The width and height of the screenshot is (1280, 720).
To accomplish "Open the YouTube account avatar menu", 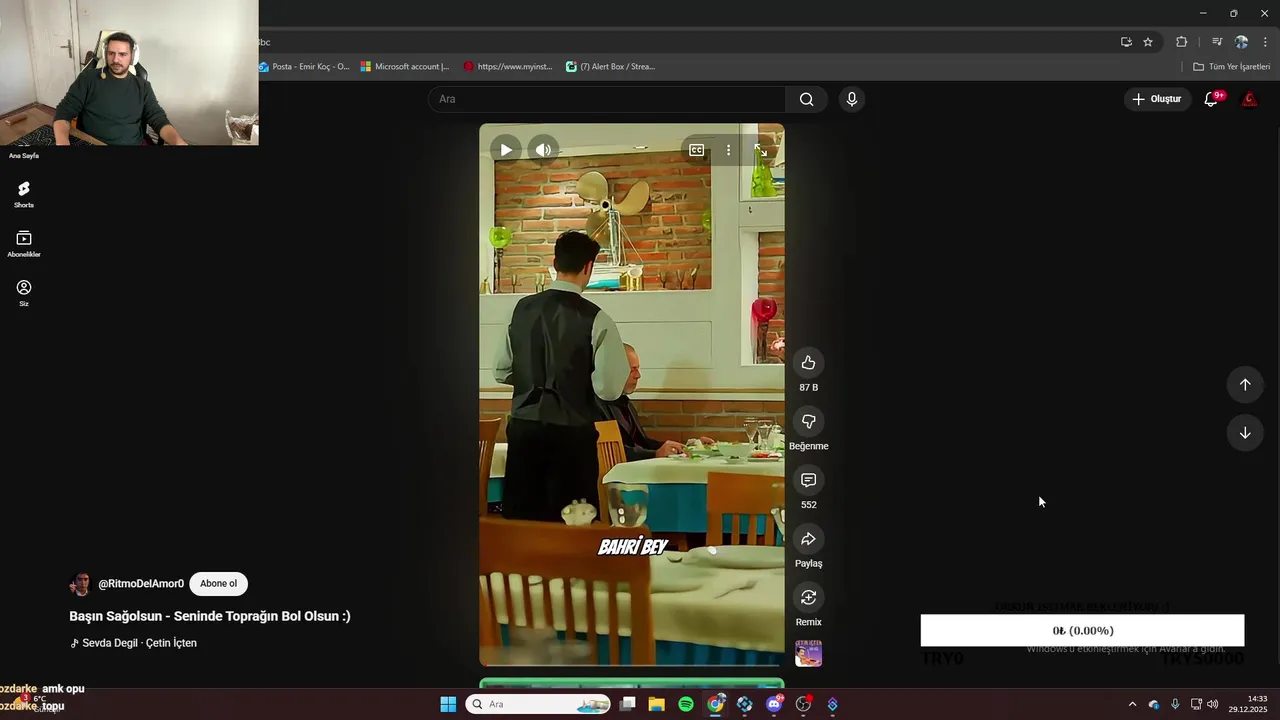I will point(1250,99).
